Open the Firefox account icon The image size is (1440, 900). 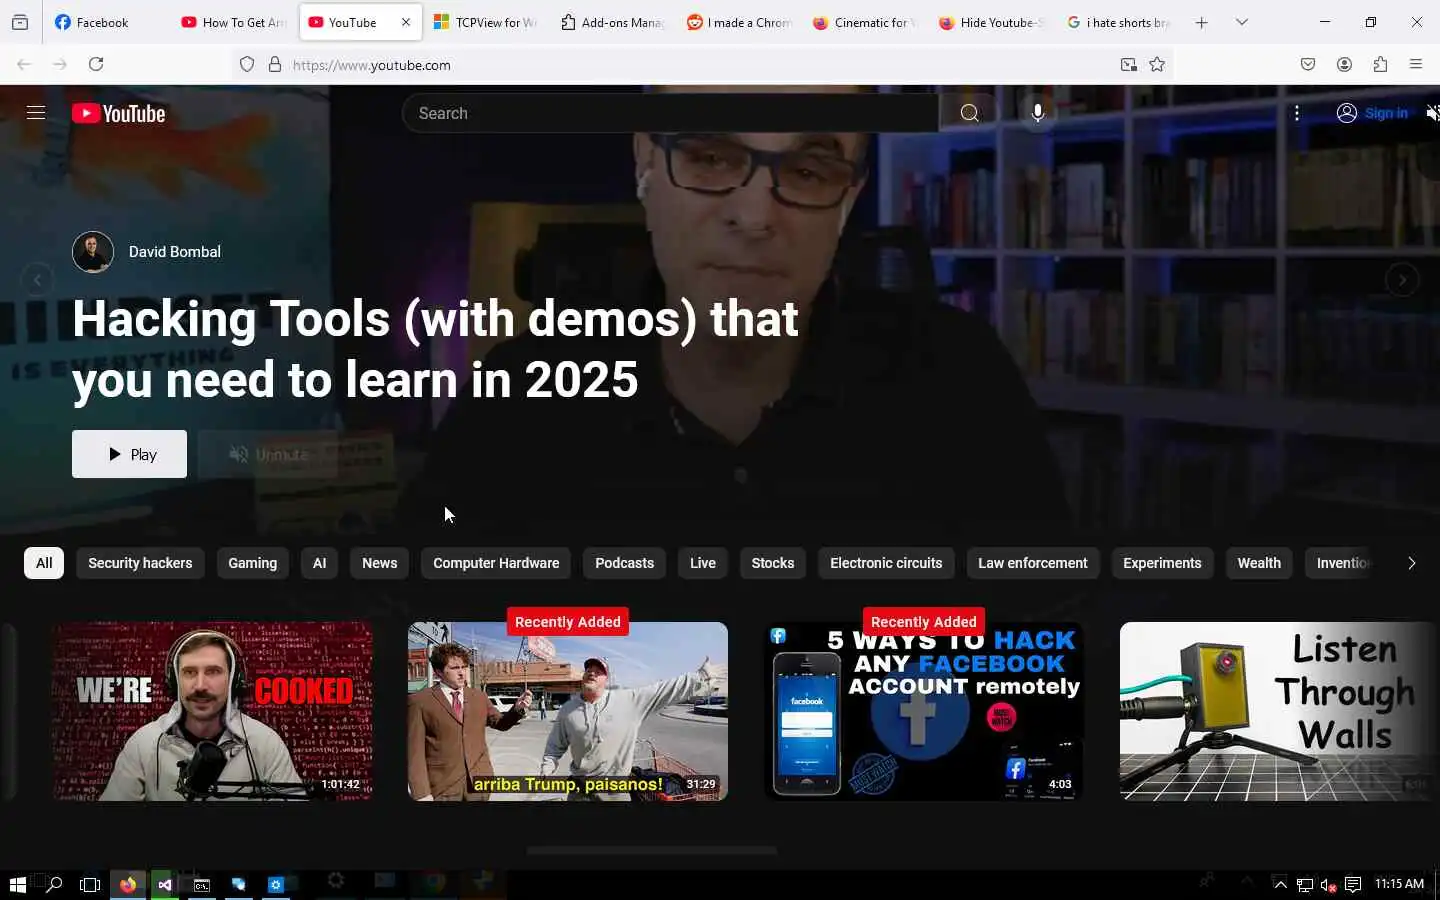click(1344, 64)
